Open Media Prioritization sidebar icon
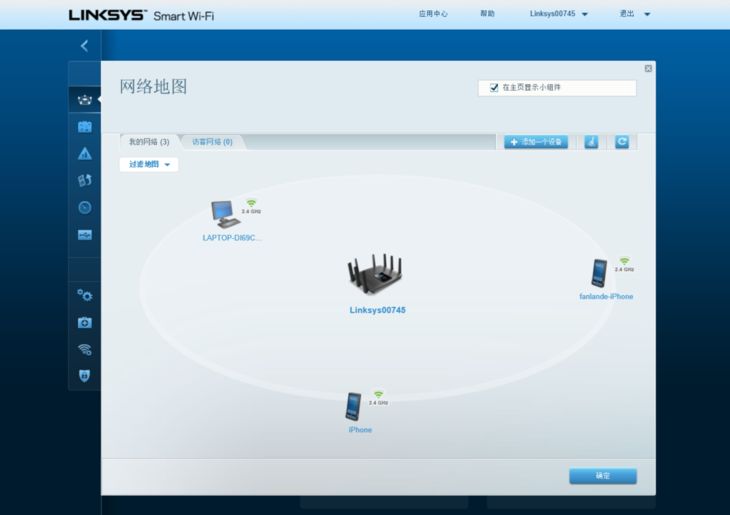Viewport: 730px width, 515px height. point(85,180)
